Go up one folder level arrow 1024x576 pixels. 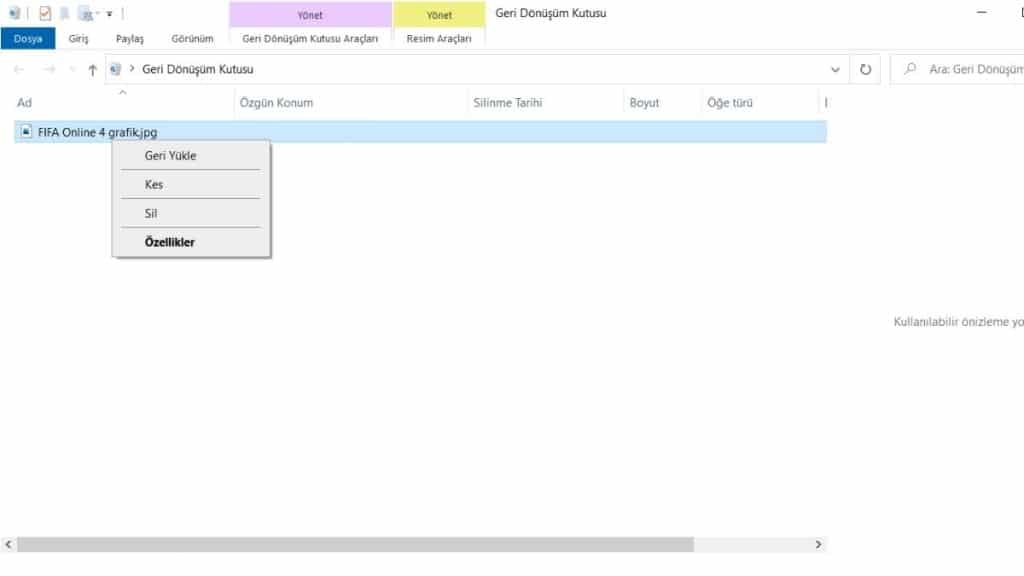point(92,70)
